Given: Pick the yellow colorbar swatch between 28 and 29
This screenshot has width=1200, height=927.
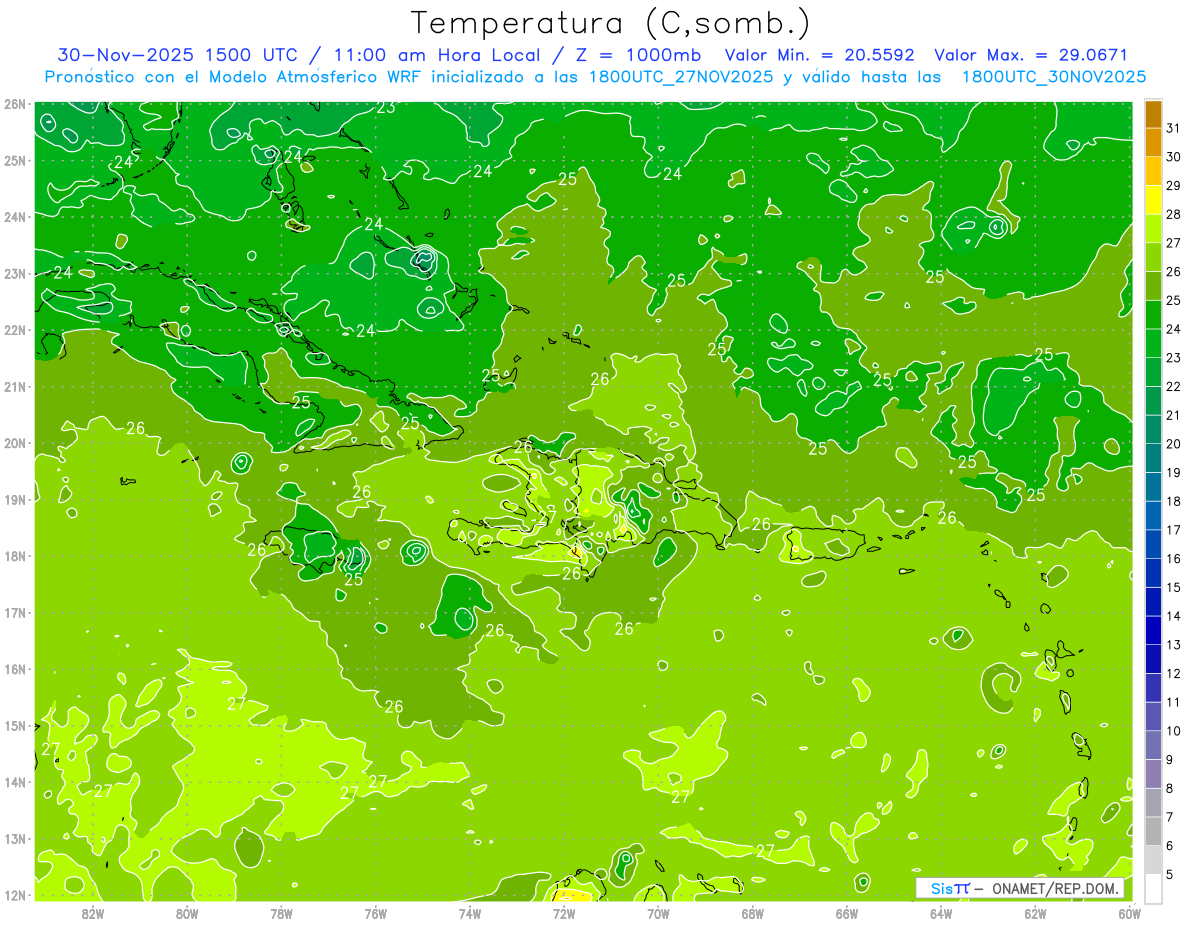Looking at the screenshot, I should (1153, 200).
